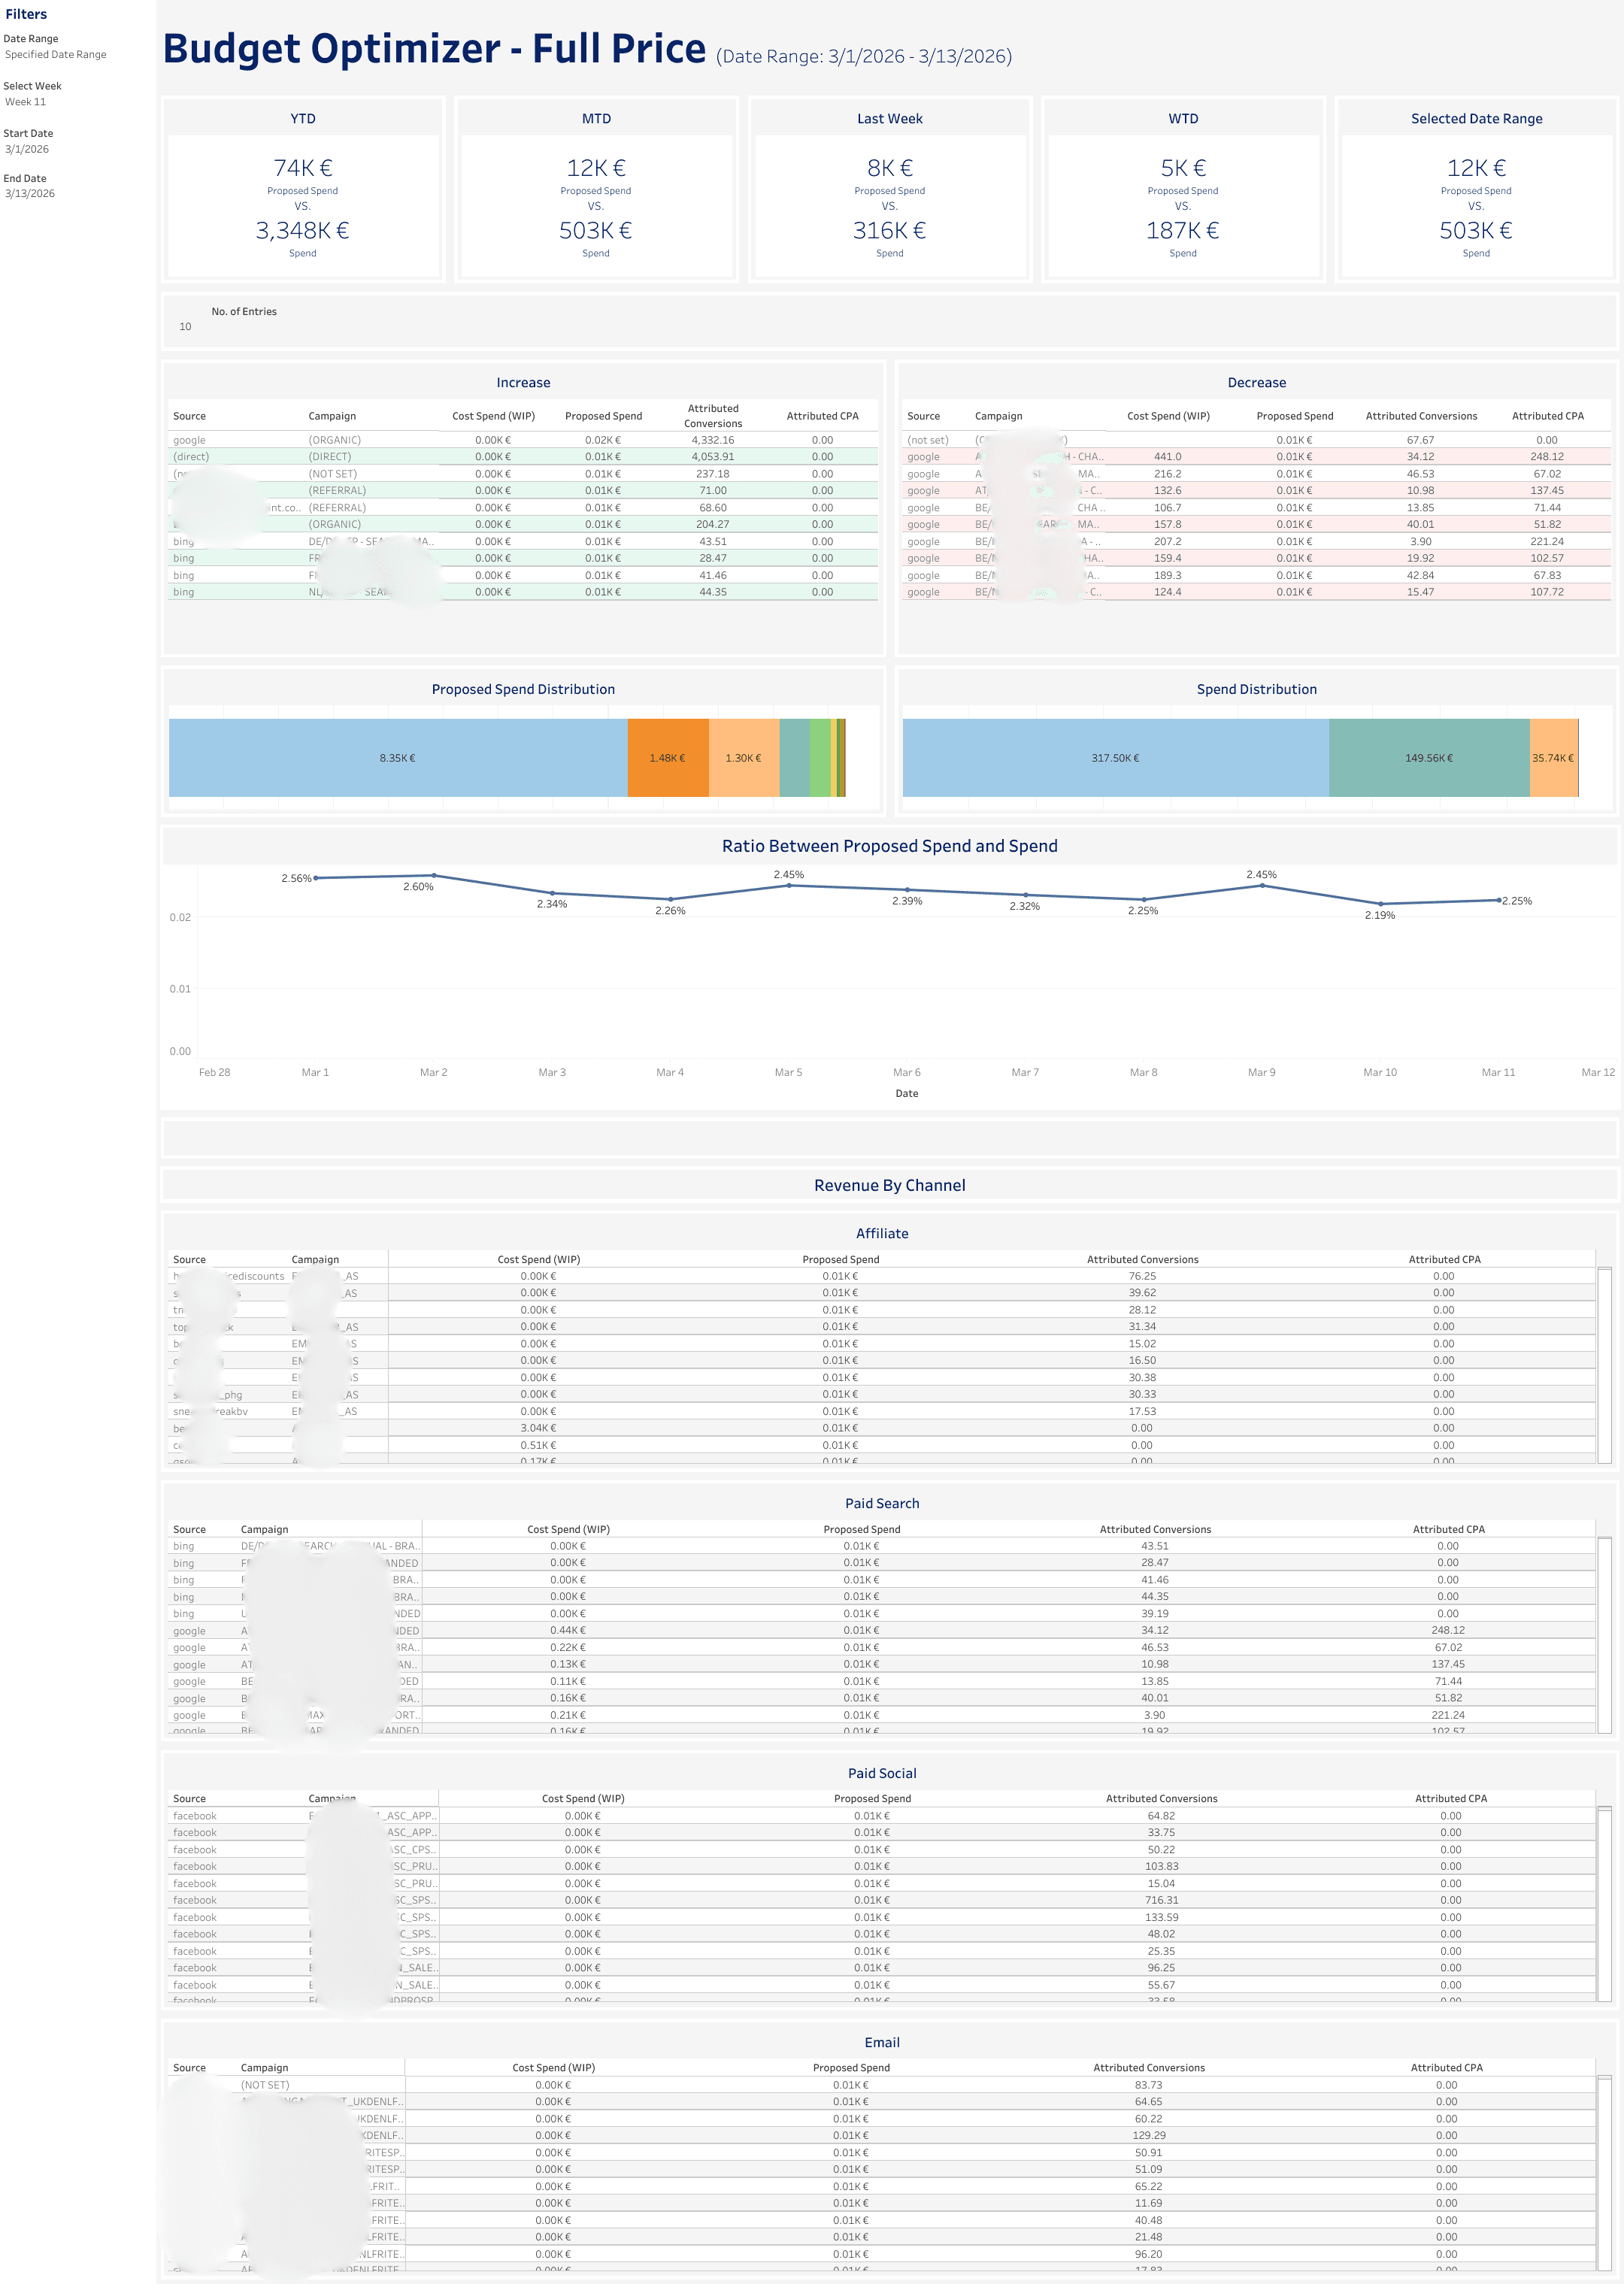Open the Date Range filter dropdown

[x=56, y=55]
